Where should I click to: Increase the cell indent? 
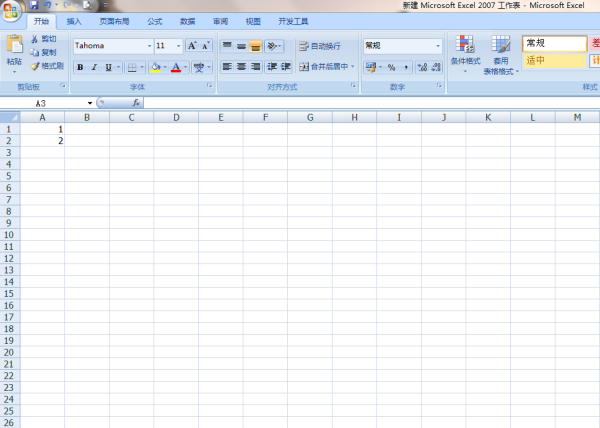286,67
